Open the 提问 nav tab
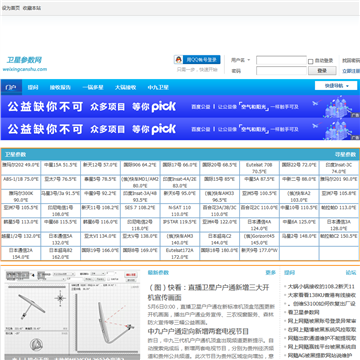Viewport: 360px width, 360px height. click(x=33, y=88)
